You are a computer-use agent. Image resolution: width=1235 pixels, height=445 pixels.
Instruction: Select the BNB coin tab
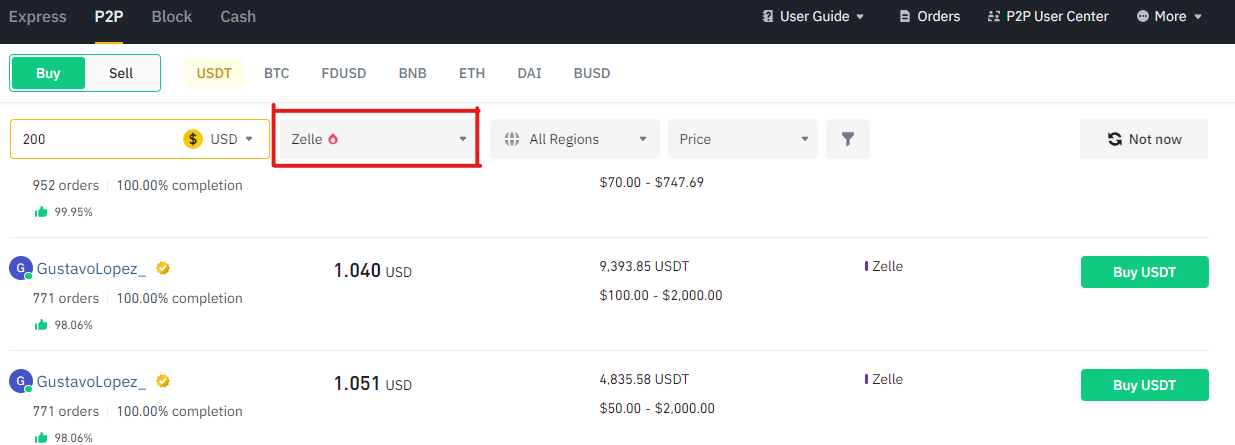pyautogui.click(x=412, y=73)
